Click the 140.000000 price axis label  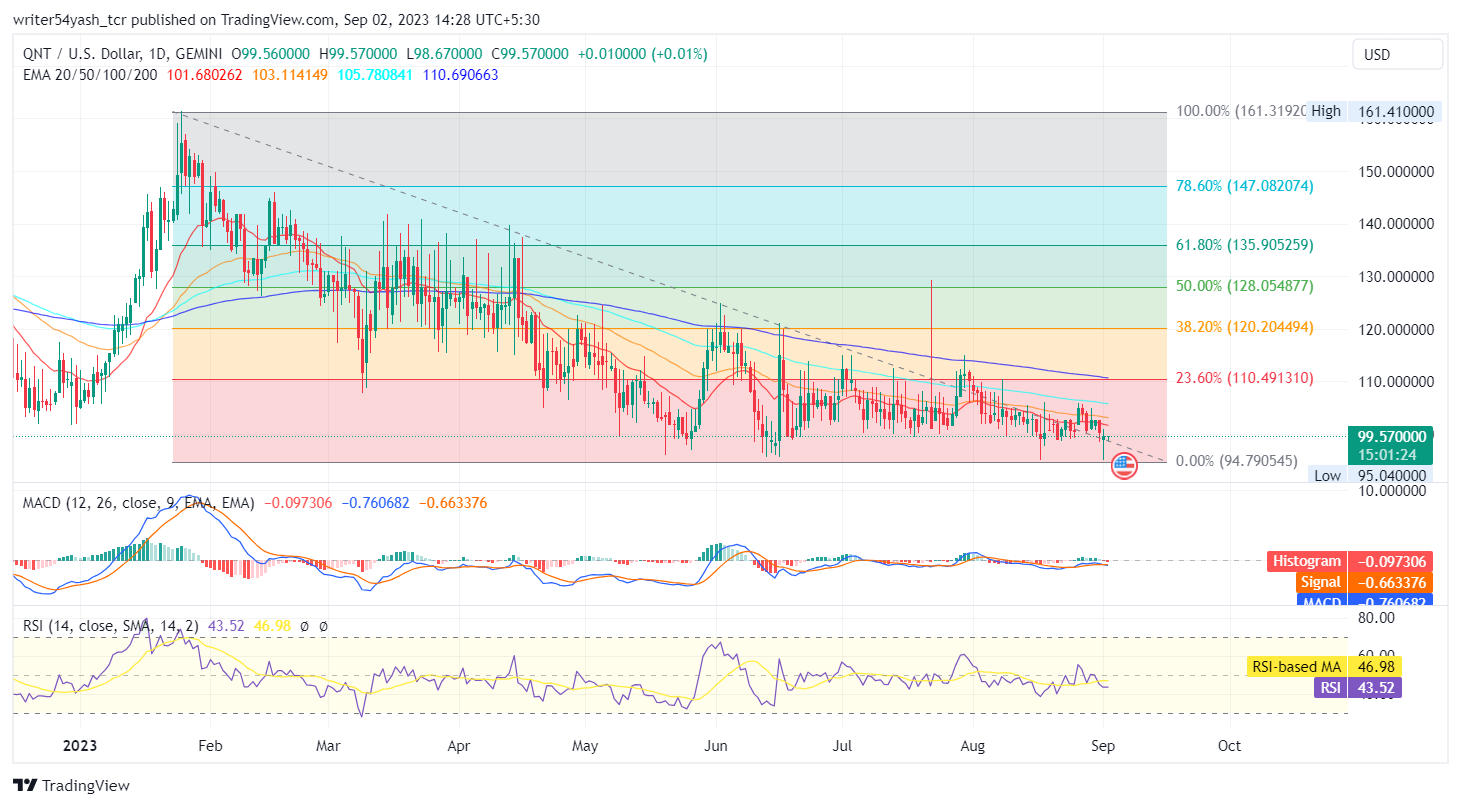(x=1396, y=224)
